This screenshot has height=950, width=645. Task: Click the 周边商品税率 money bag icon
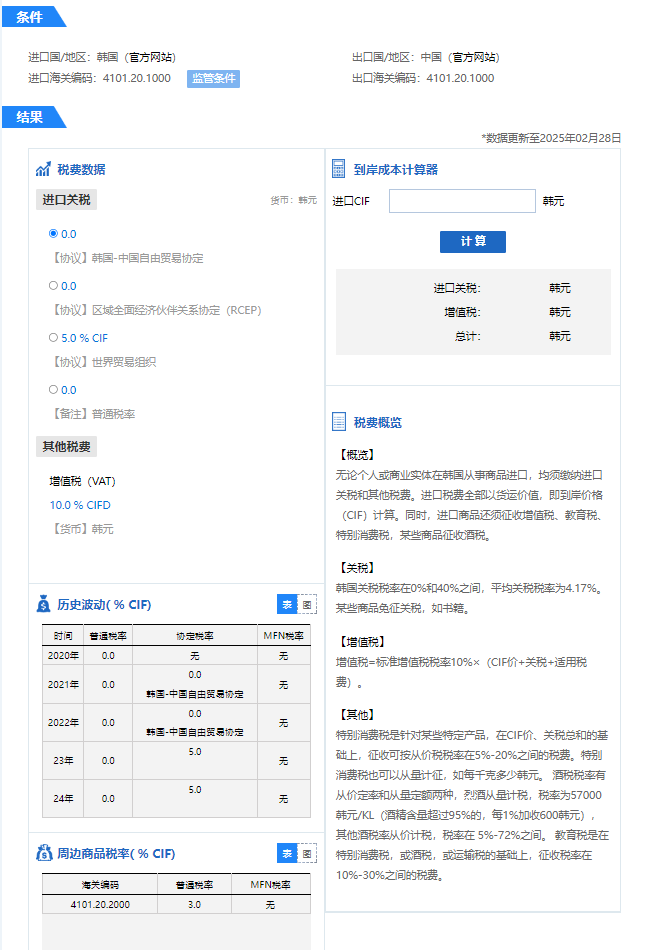pyautogui.click(x=43, y=853)
